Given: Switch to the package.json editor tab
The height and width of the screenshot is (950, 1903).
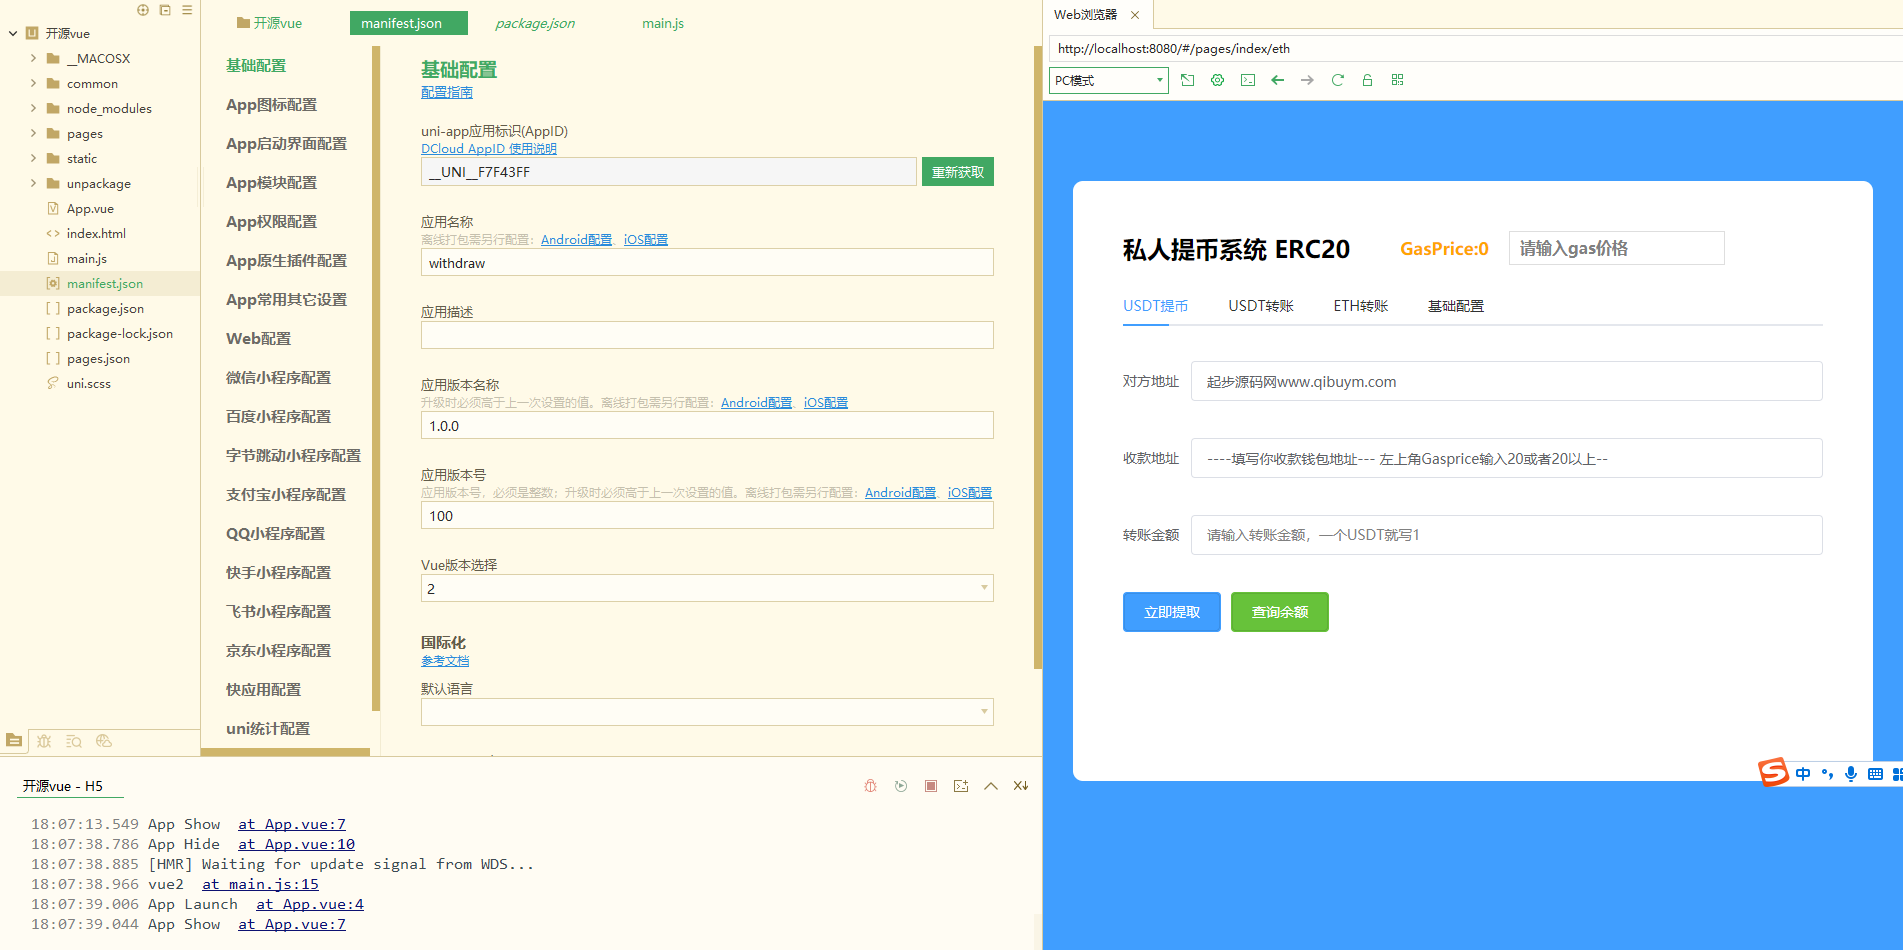Looking at the screenshot, I should [534, 23].
